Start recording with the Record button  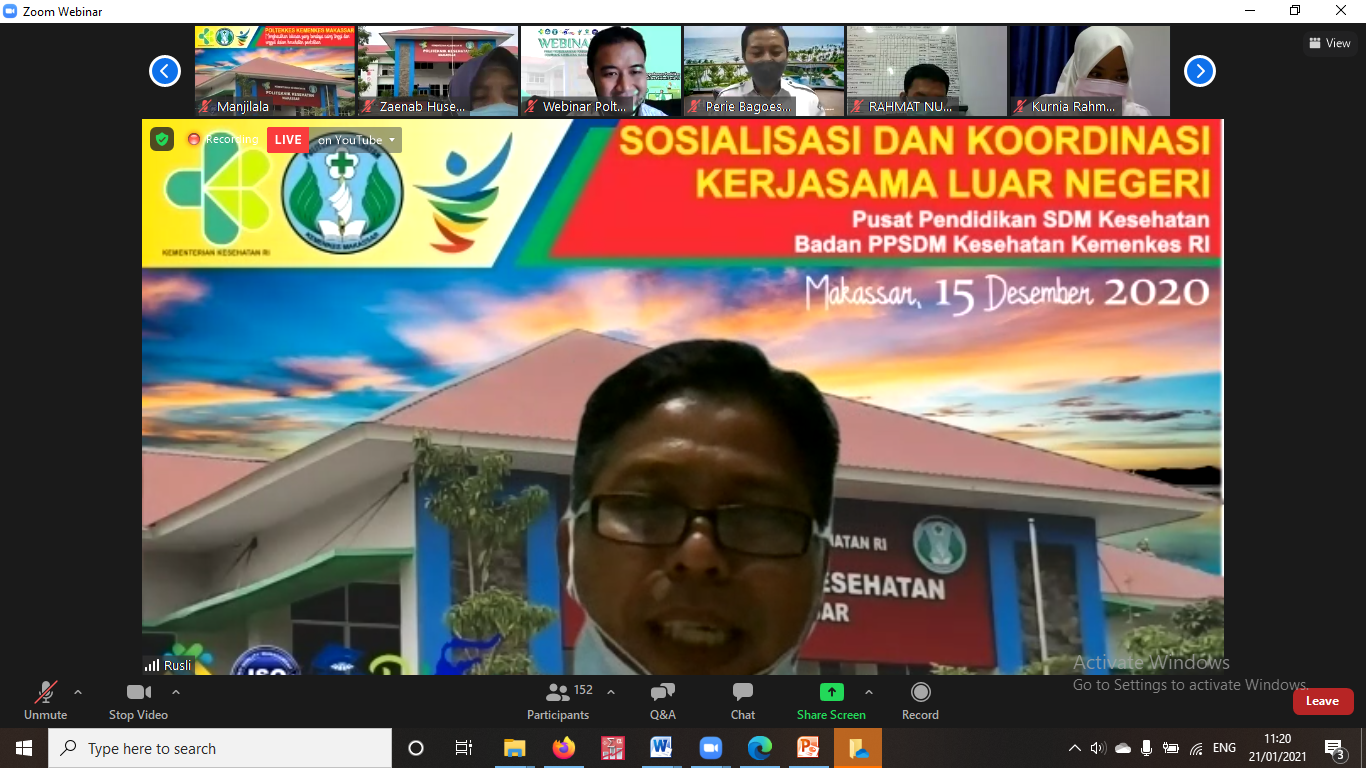[920, 701]
